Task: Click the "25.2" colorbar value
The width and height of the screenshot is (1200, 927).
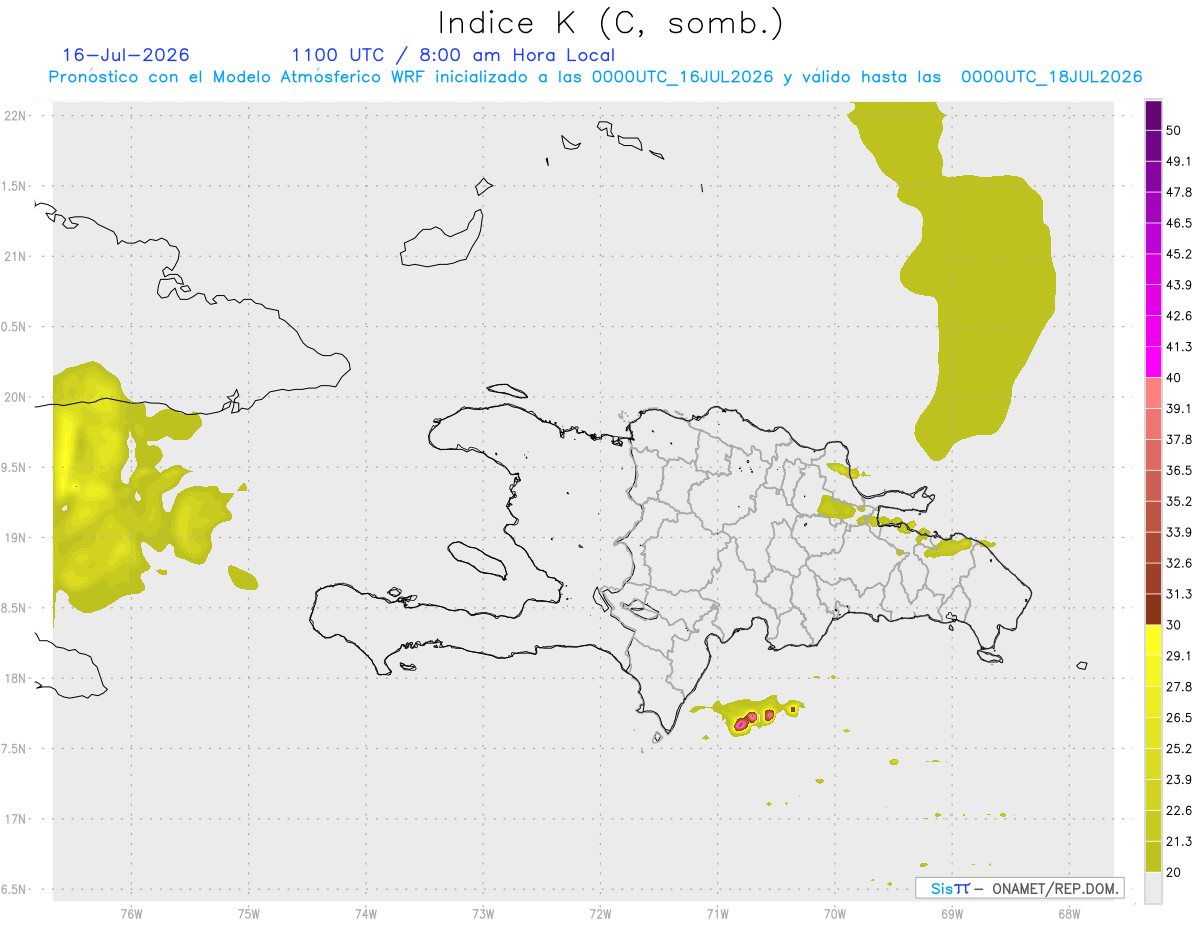Action: (x=1180, y=748)
